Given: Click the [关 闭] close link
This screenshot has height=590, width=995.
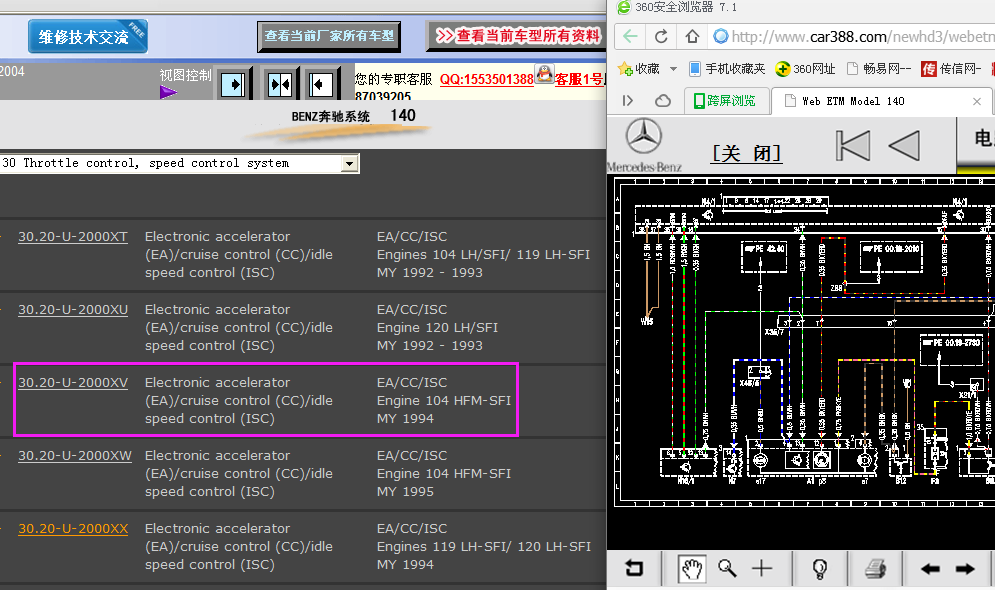Looking at the screenshot, I should coord(746,154).
